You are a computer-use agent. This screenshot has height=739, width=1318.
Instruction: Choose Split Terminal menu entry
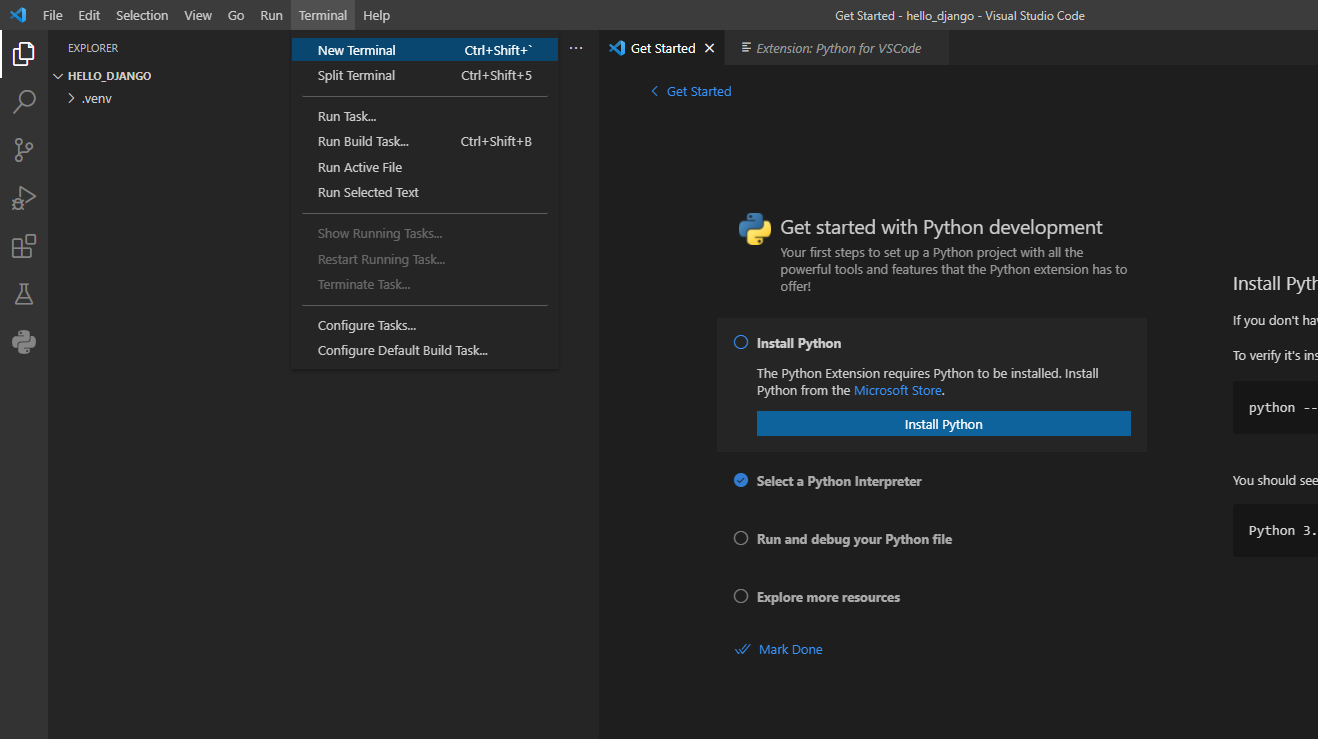[425, 75]
